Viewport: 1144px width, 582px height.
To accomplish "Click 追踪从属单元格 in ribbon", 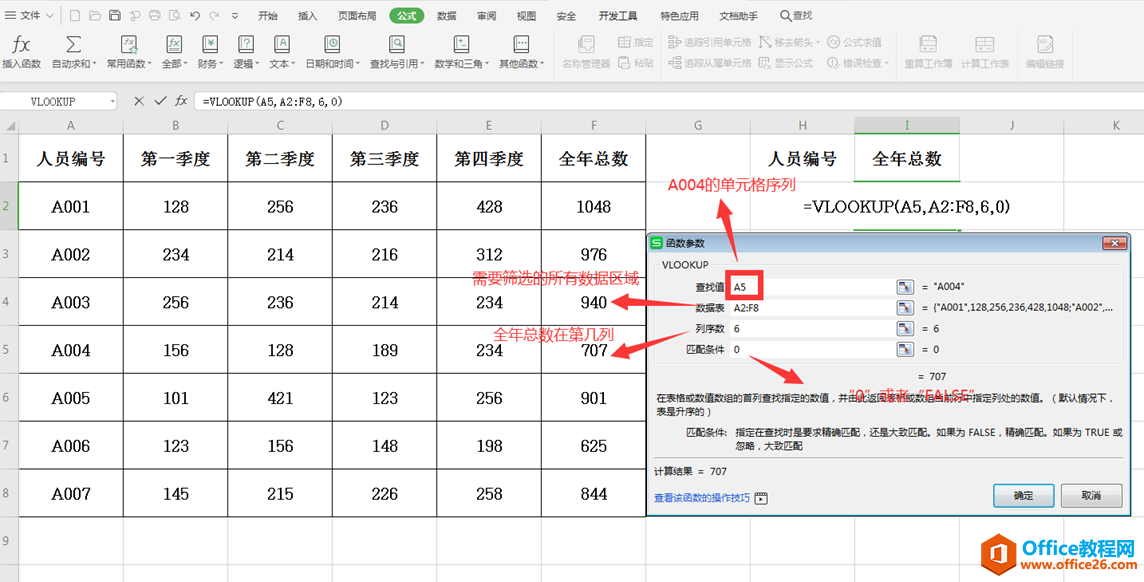I will click(710, 63).
